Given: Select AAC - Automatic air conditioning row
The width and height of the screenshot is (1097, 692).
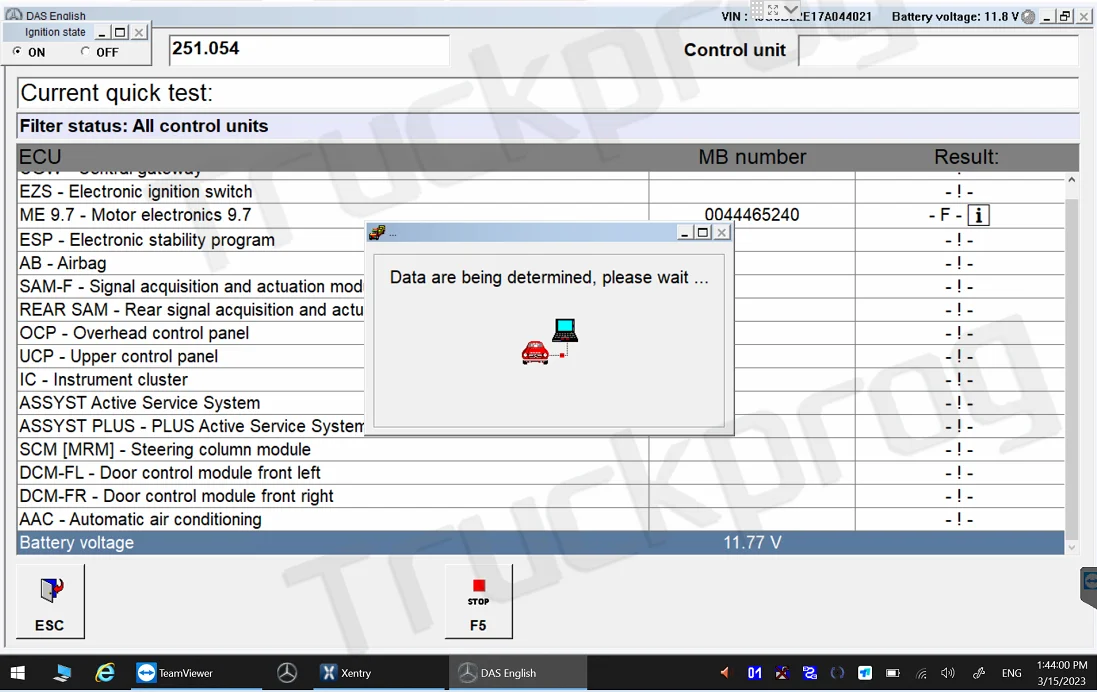Looking at the screenshot, I should pos(540,519).
